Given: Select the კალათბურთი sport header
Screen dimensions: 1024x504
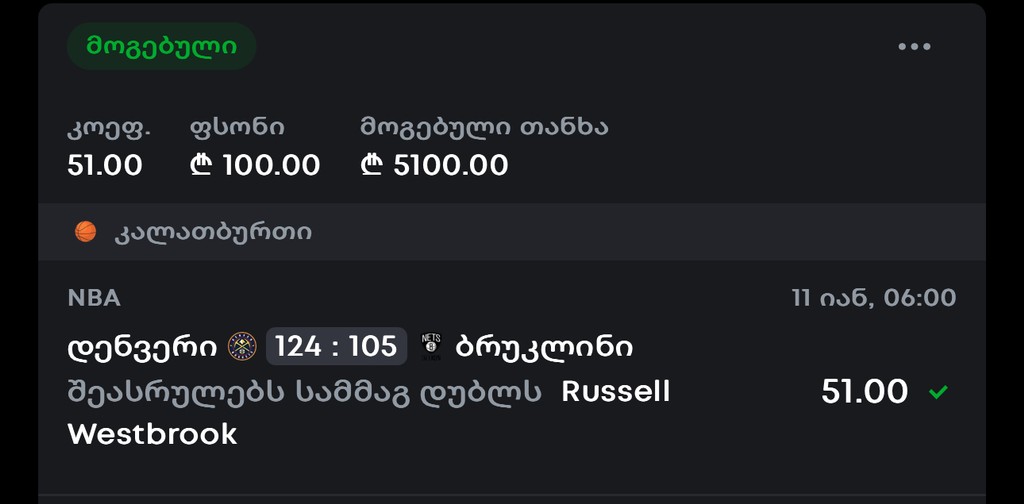Looking at the screenshot, I should click(x=213, y=232).
